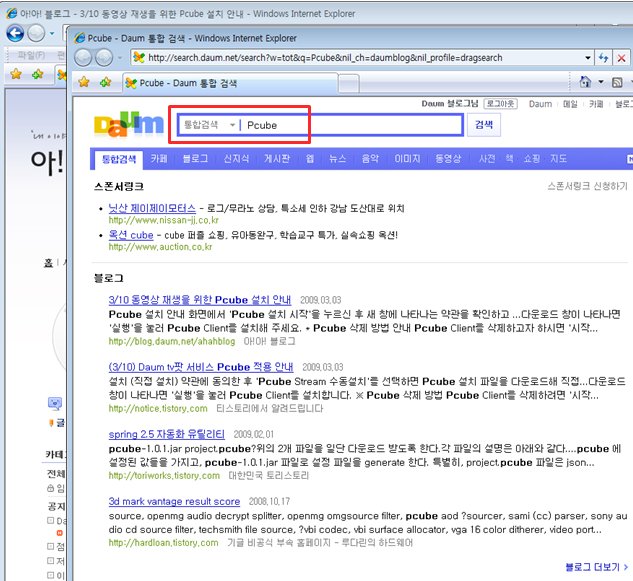Click the Refresh page icon
The image size is (633, 581).
coord(603,58)
